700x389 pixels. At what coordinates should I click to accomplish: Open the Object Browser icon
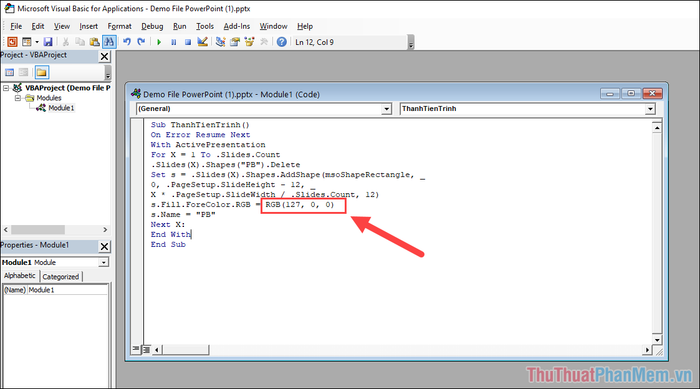pyautogui.click(x=249, y=42)
